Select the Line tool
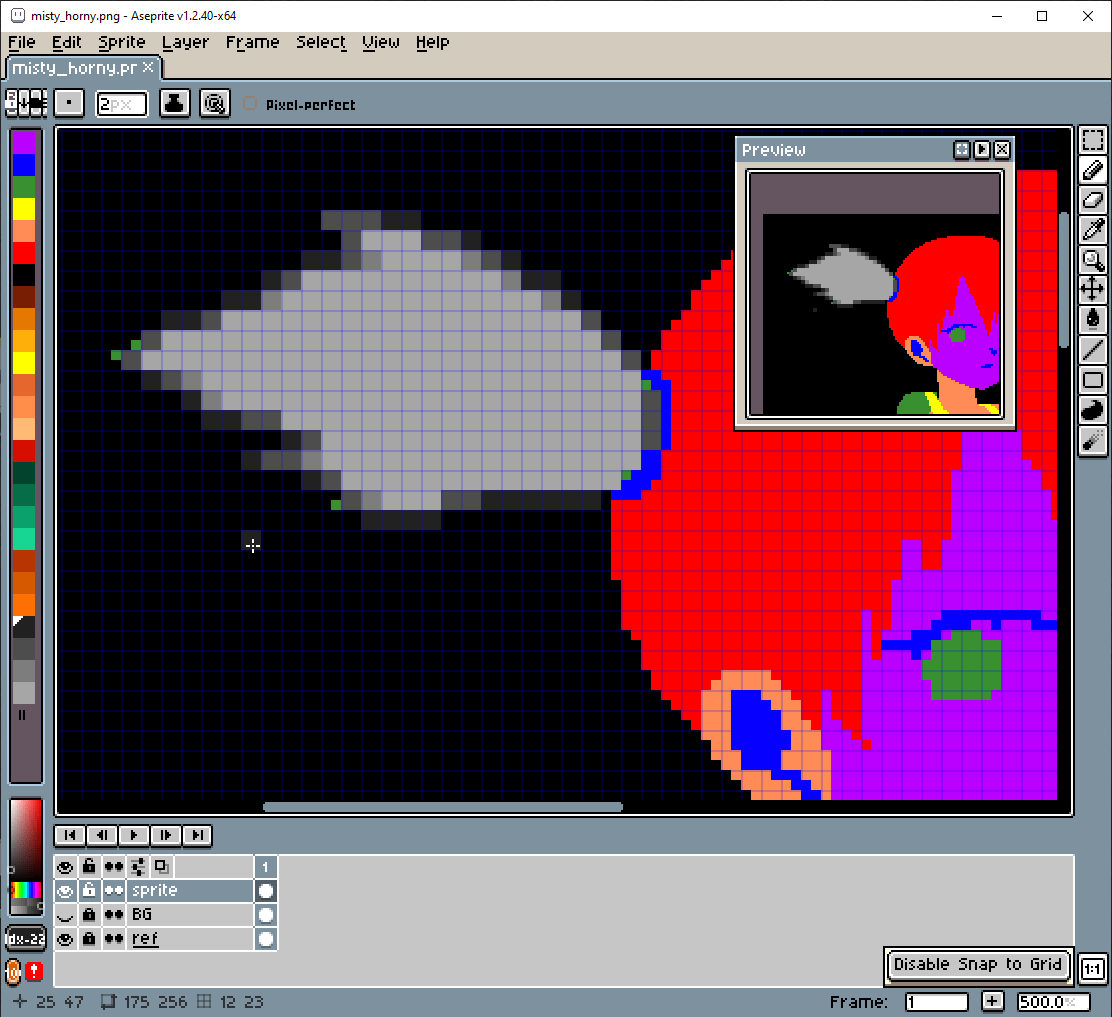Image resolution: width=1112 pixels, height=1017 pixels. (1092, 350)
